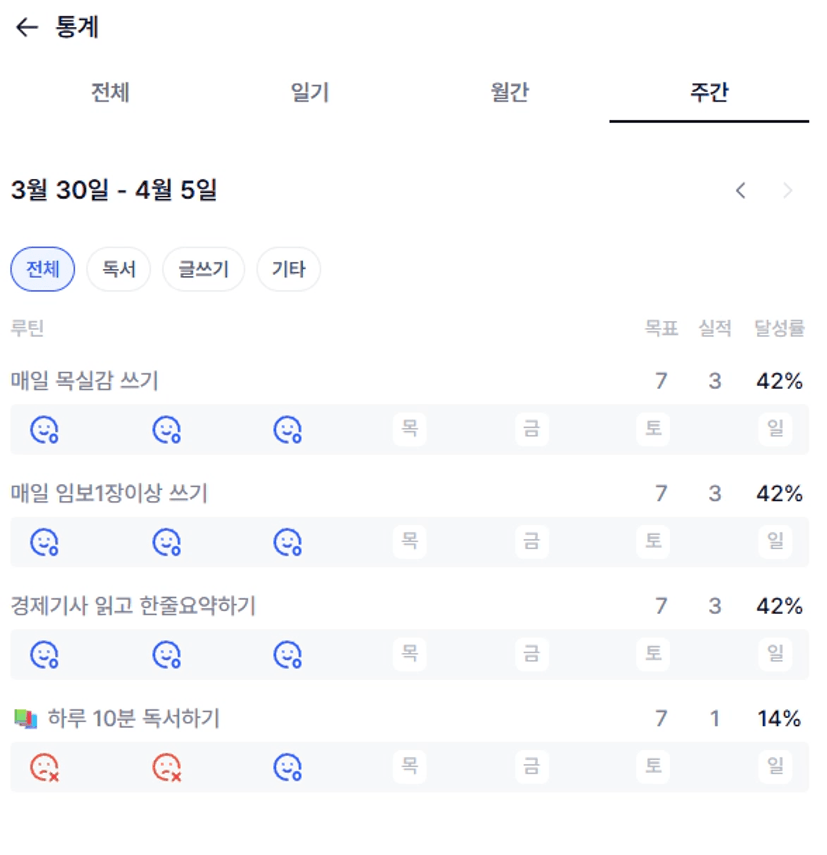Filter routines by 글쓰기 chip
Screen dimensions: 827x855
click(x=204, y=269)
